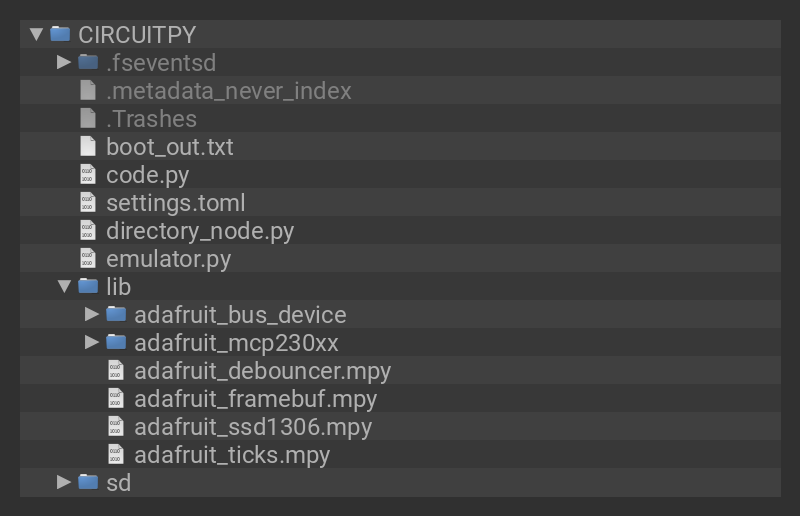
Task: Select the .metadata_never_index file name
Action: [x=229, y=91]
